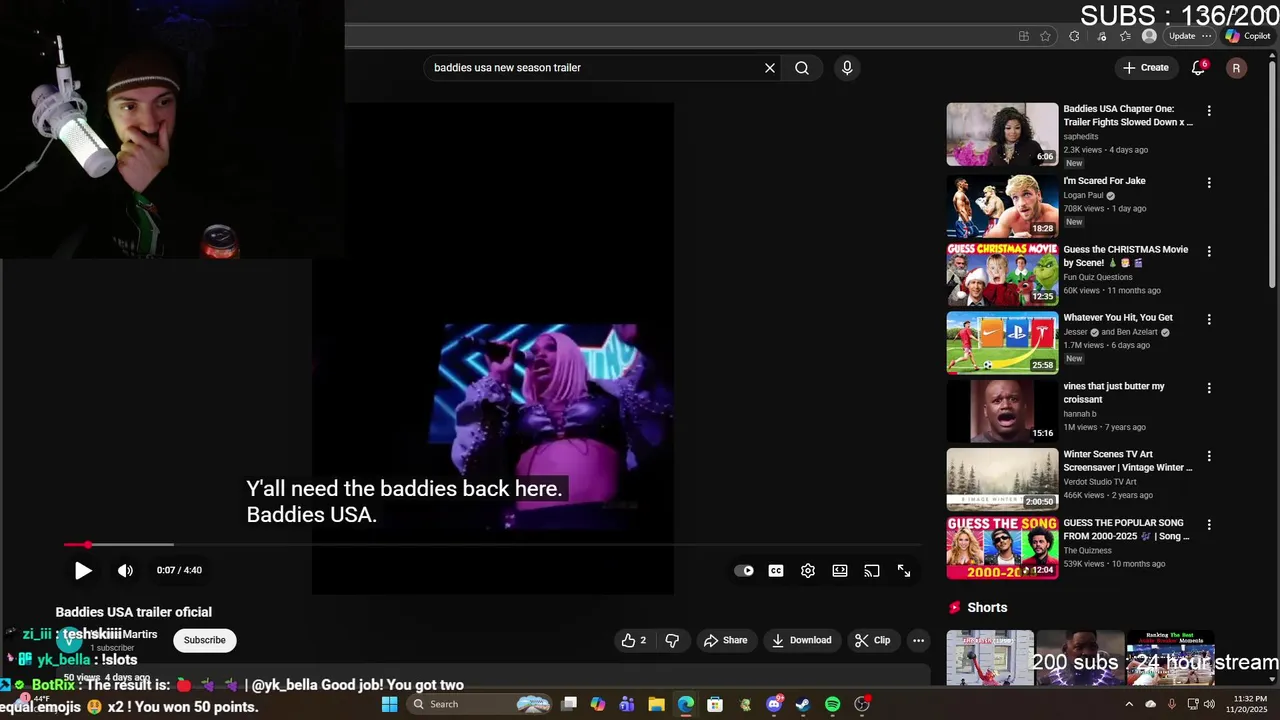This screenshot has height=720, width=1280.
Task: Open the Windows Start menu
Action: pyautogui.click(x=389, y=704)
